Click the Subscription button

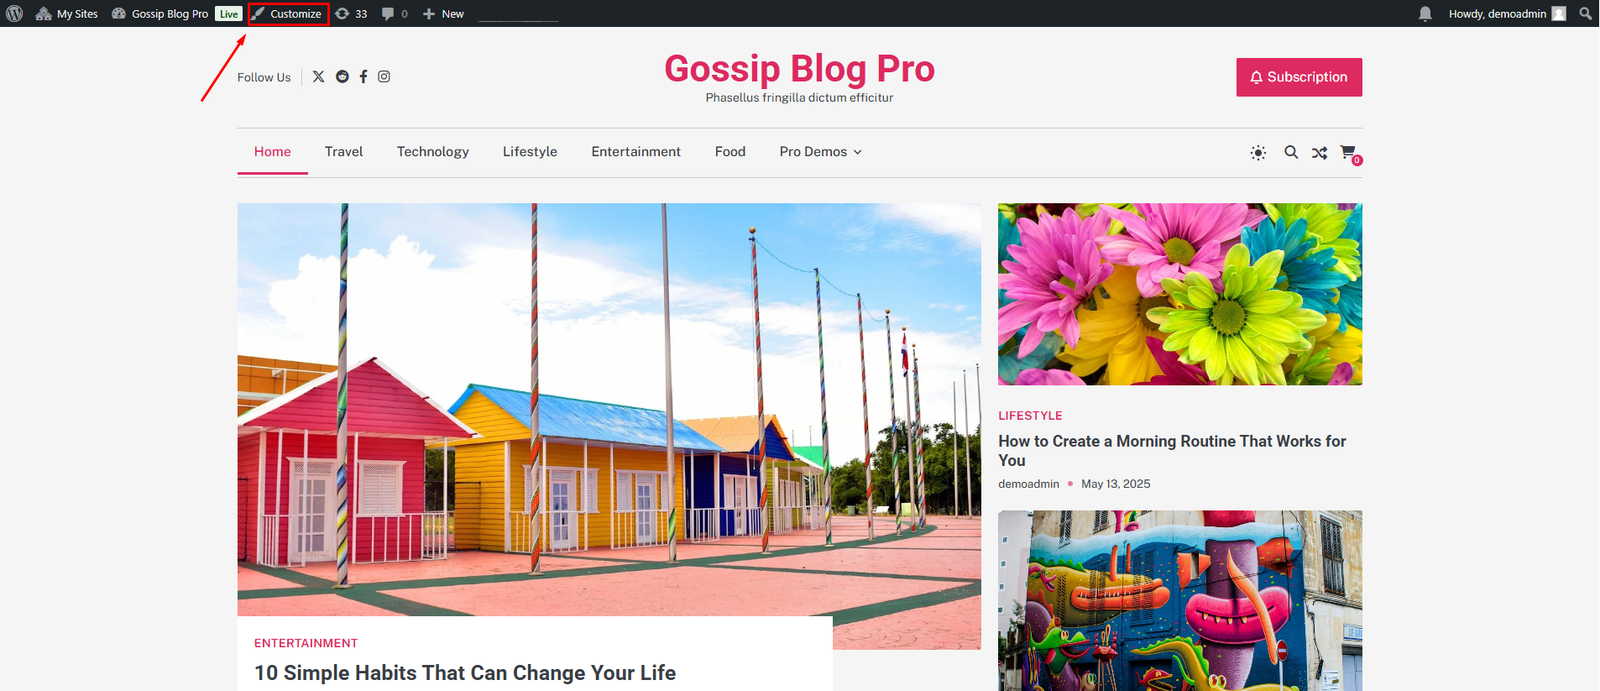coord(1299,77)
